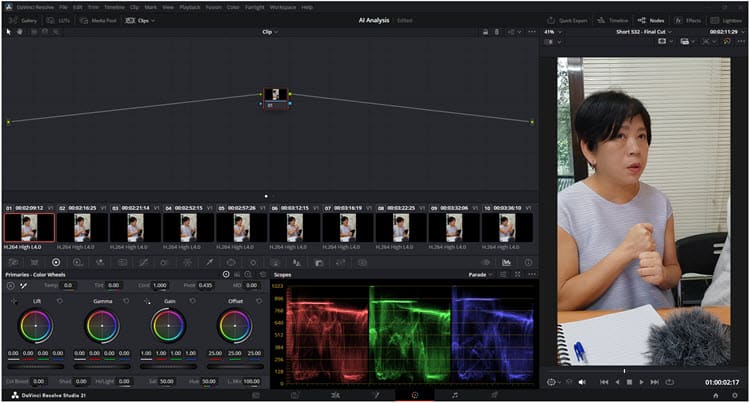Select clip 05 thumbnail

click(242, 228)
